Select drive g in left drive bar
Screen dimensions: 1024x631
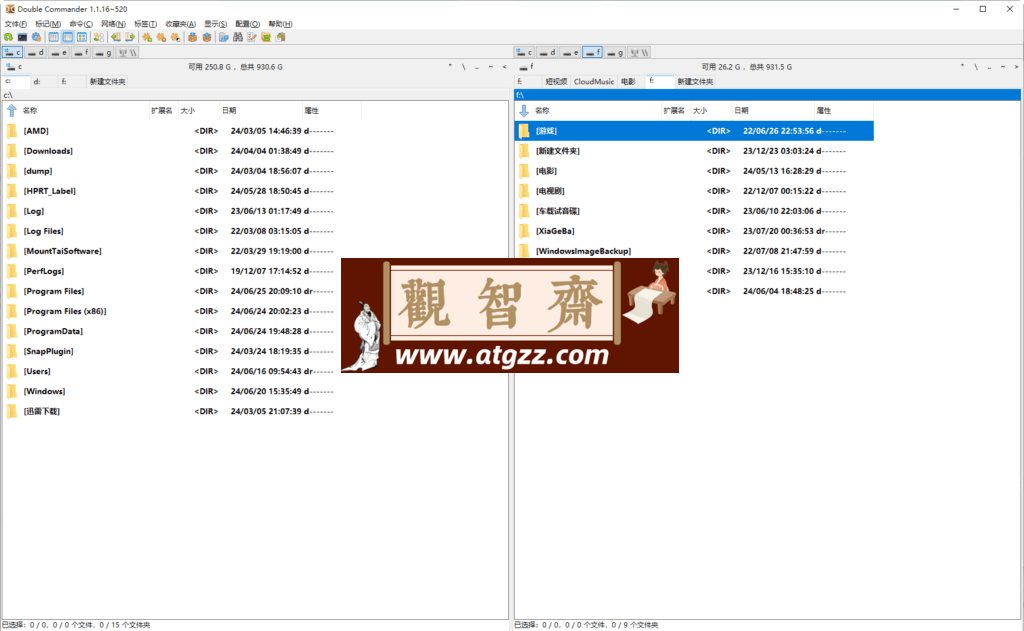tap(103, 52)
